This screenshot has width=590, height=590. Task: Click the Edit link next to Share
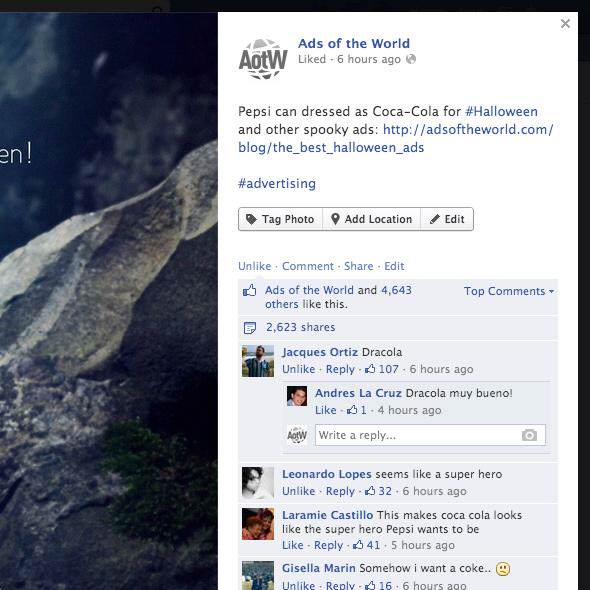(x=394, y=266)
